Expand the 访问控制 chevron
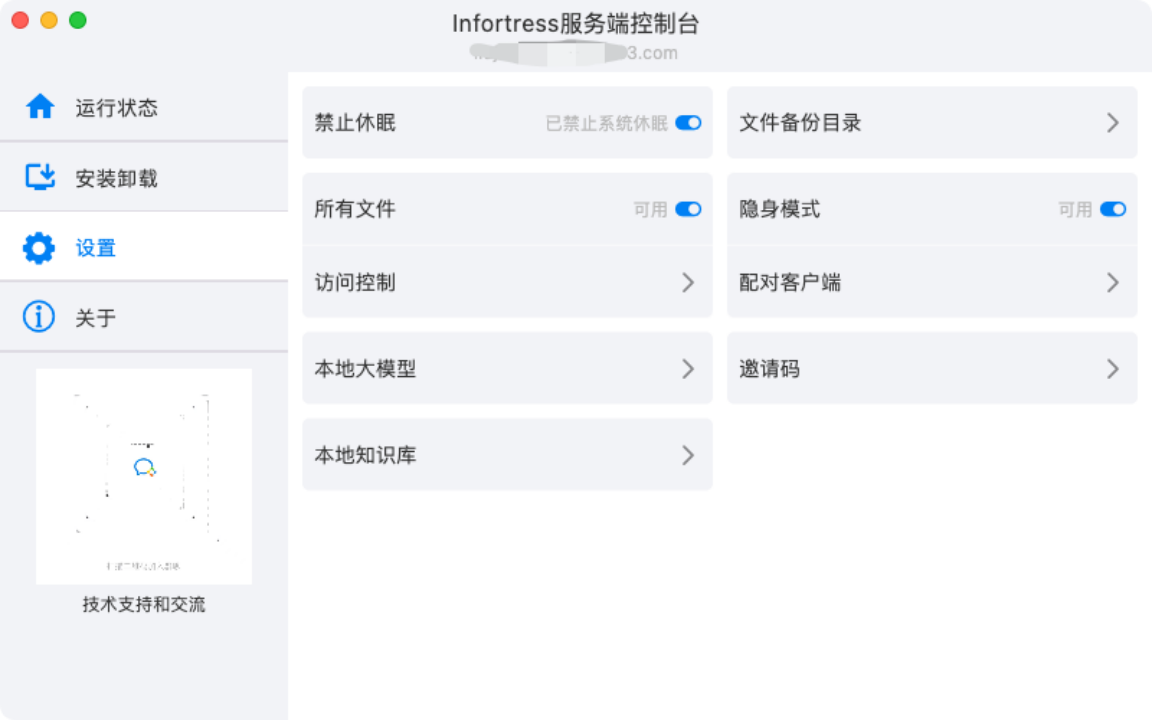The height and width of the screenshot is (720, 1152). tap(688, 282)
